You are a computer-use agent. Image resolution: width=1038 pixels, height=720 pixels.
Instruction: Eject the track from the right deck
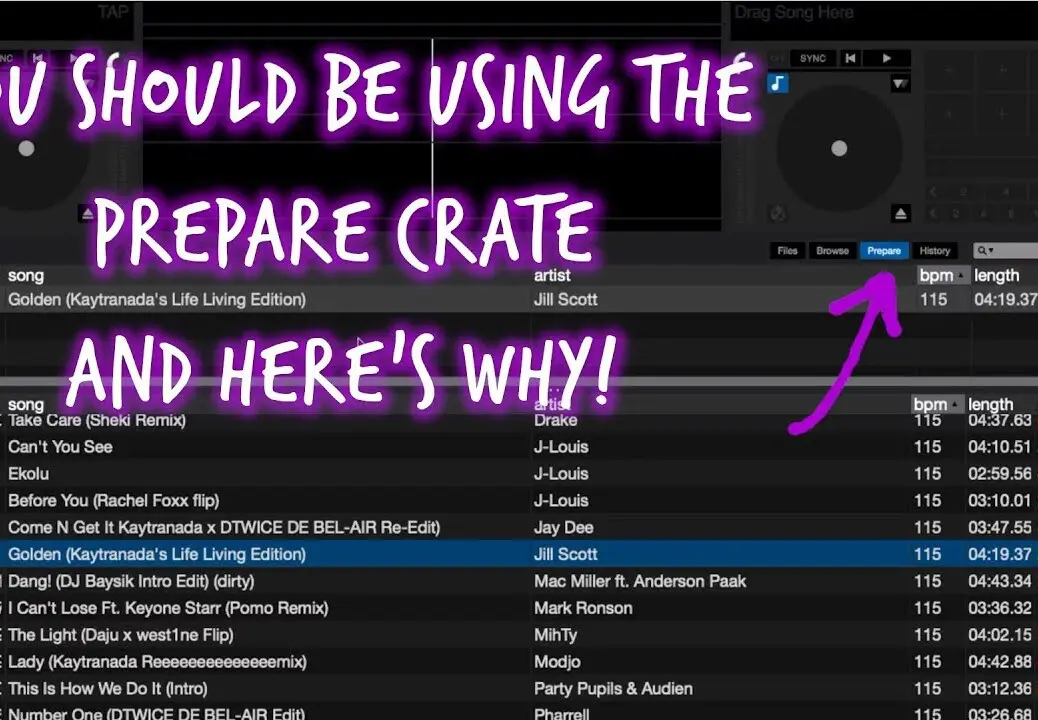click(900, 214)
